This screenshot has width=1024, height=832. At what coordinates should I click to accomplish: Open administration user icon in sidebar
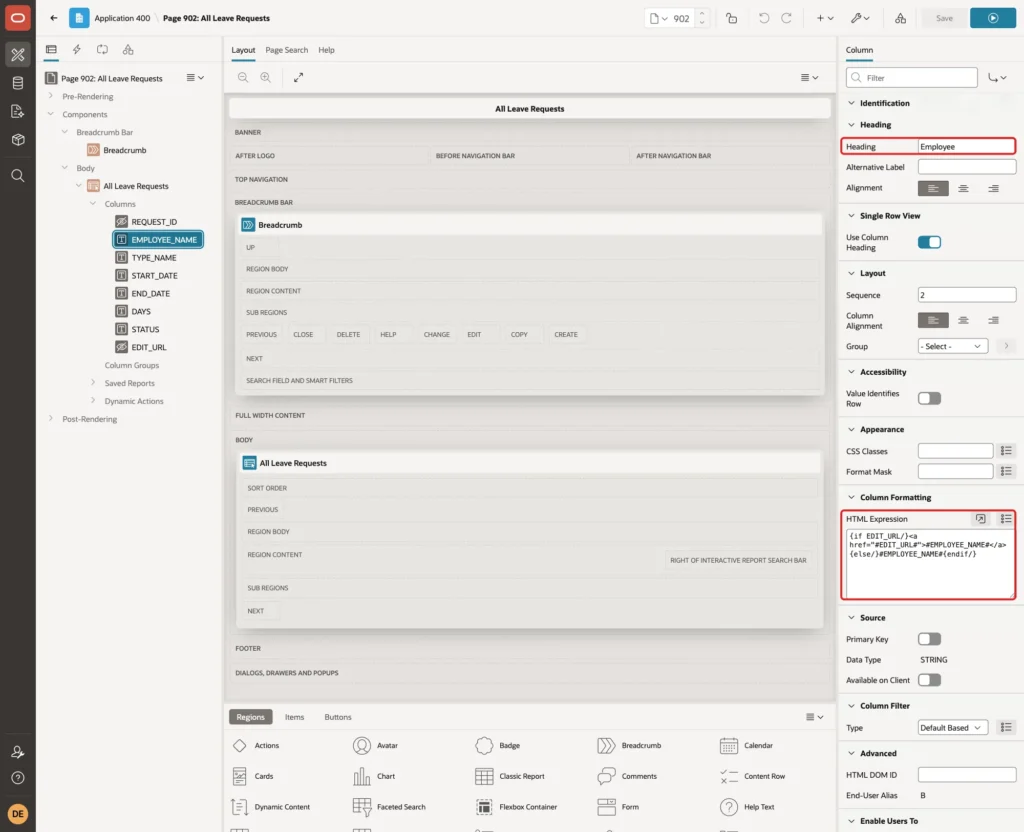pyautogui.click(x=18, y=752)
